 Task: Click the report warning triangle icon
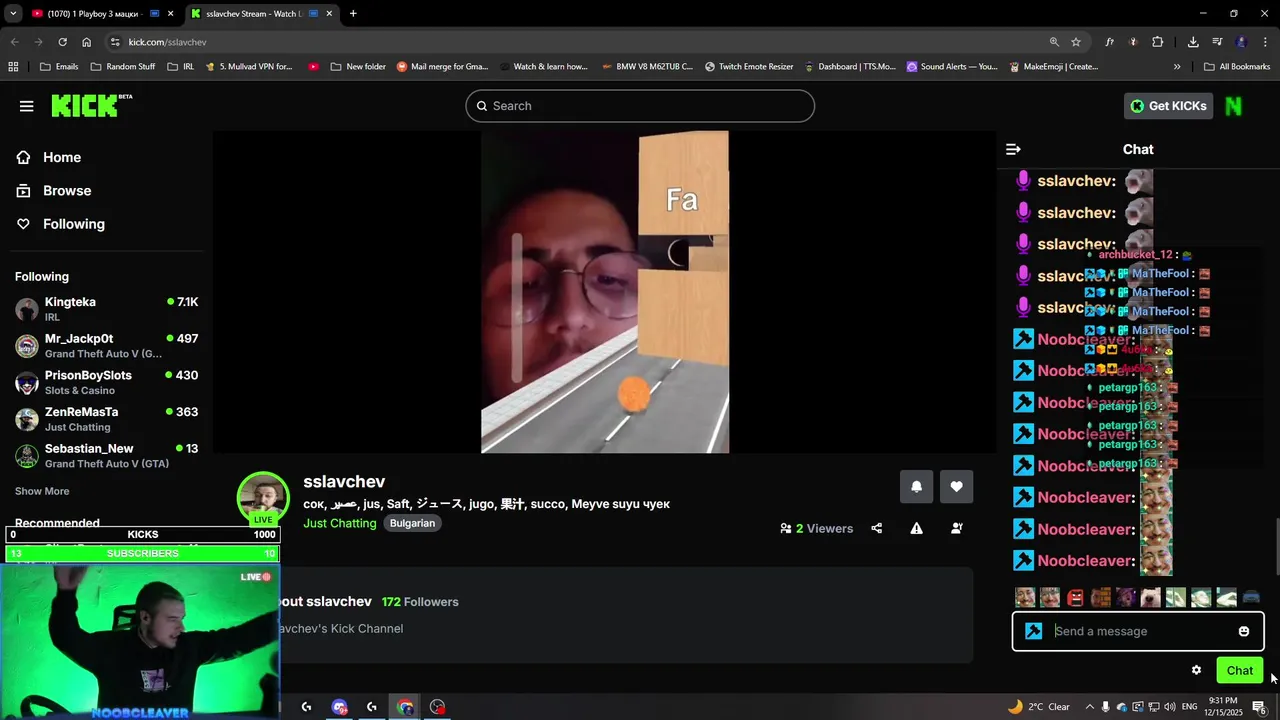click(x=916, y=528)
